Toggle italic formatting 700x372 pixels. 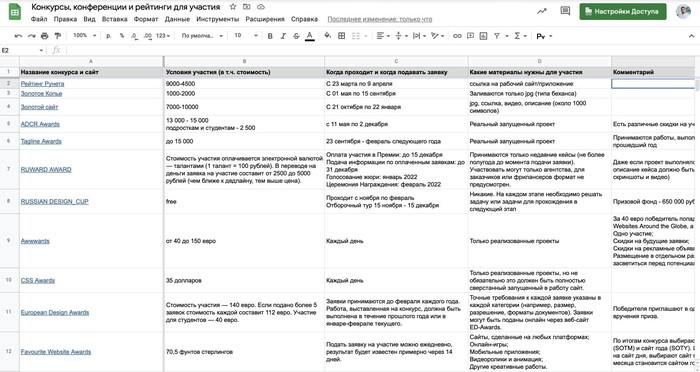tap(283, 36)
